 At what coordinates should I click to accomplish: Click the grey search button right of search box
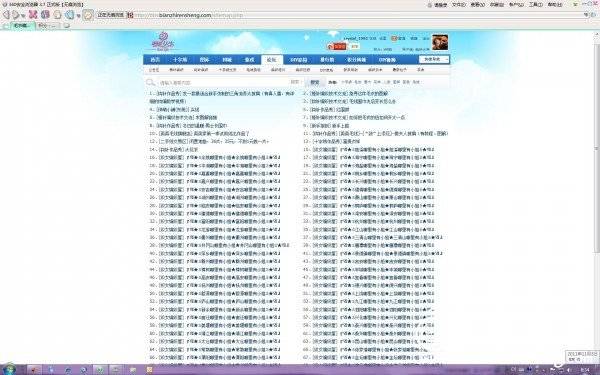tap(315, 82)
